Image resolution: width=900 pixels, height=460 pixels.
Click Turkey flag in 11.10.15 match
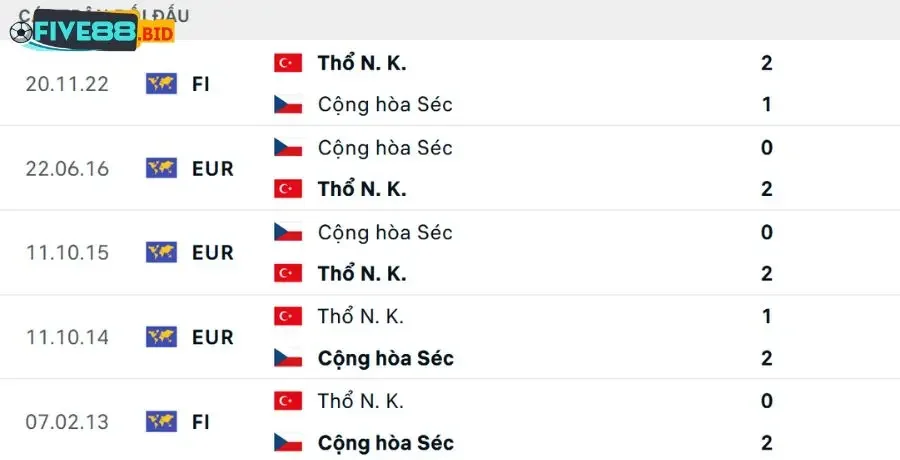(288, 273)
